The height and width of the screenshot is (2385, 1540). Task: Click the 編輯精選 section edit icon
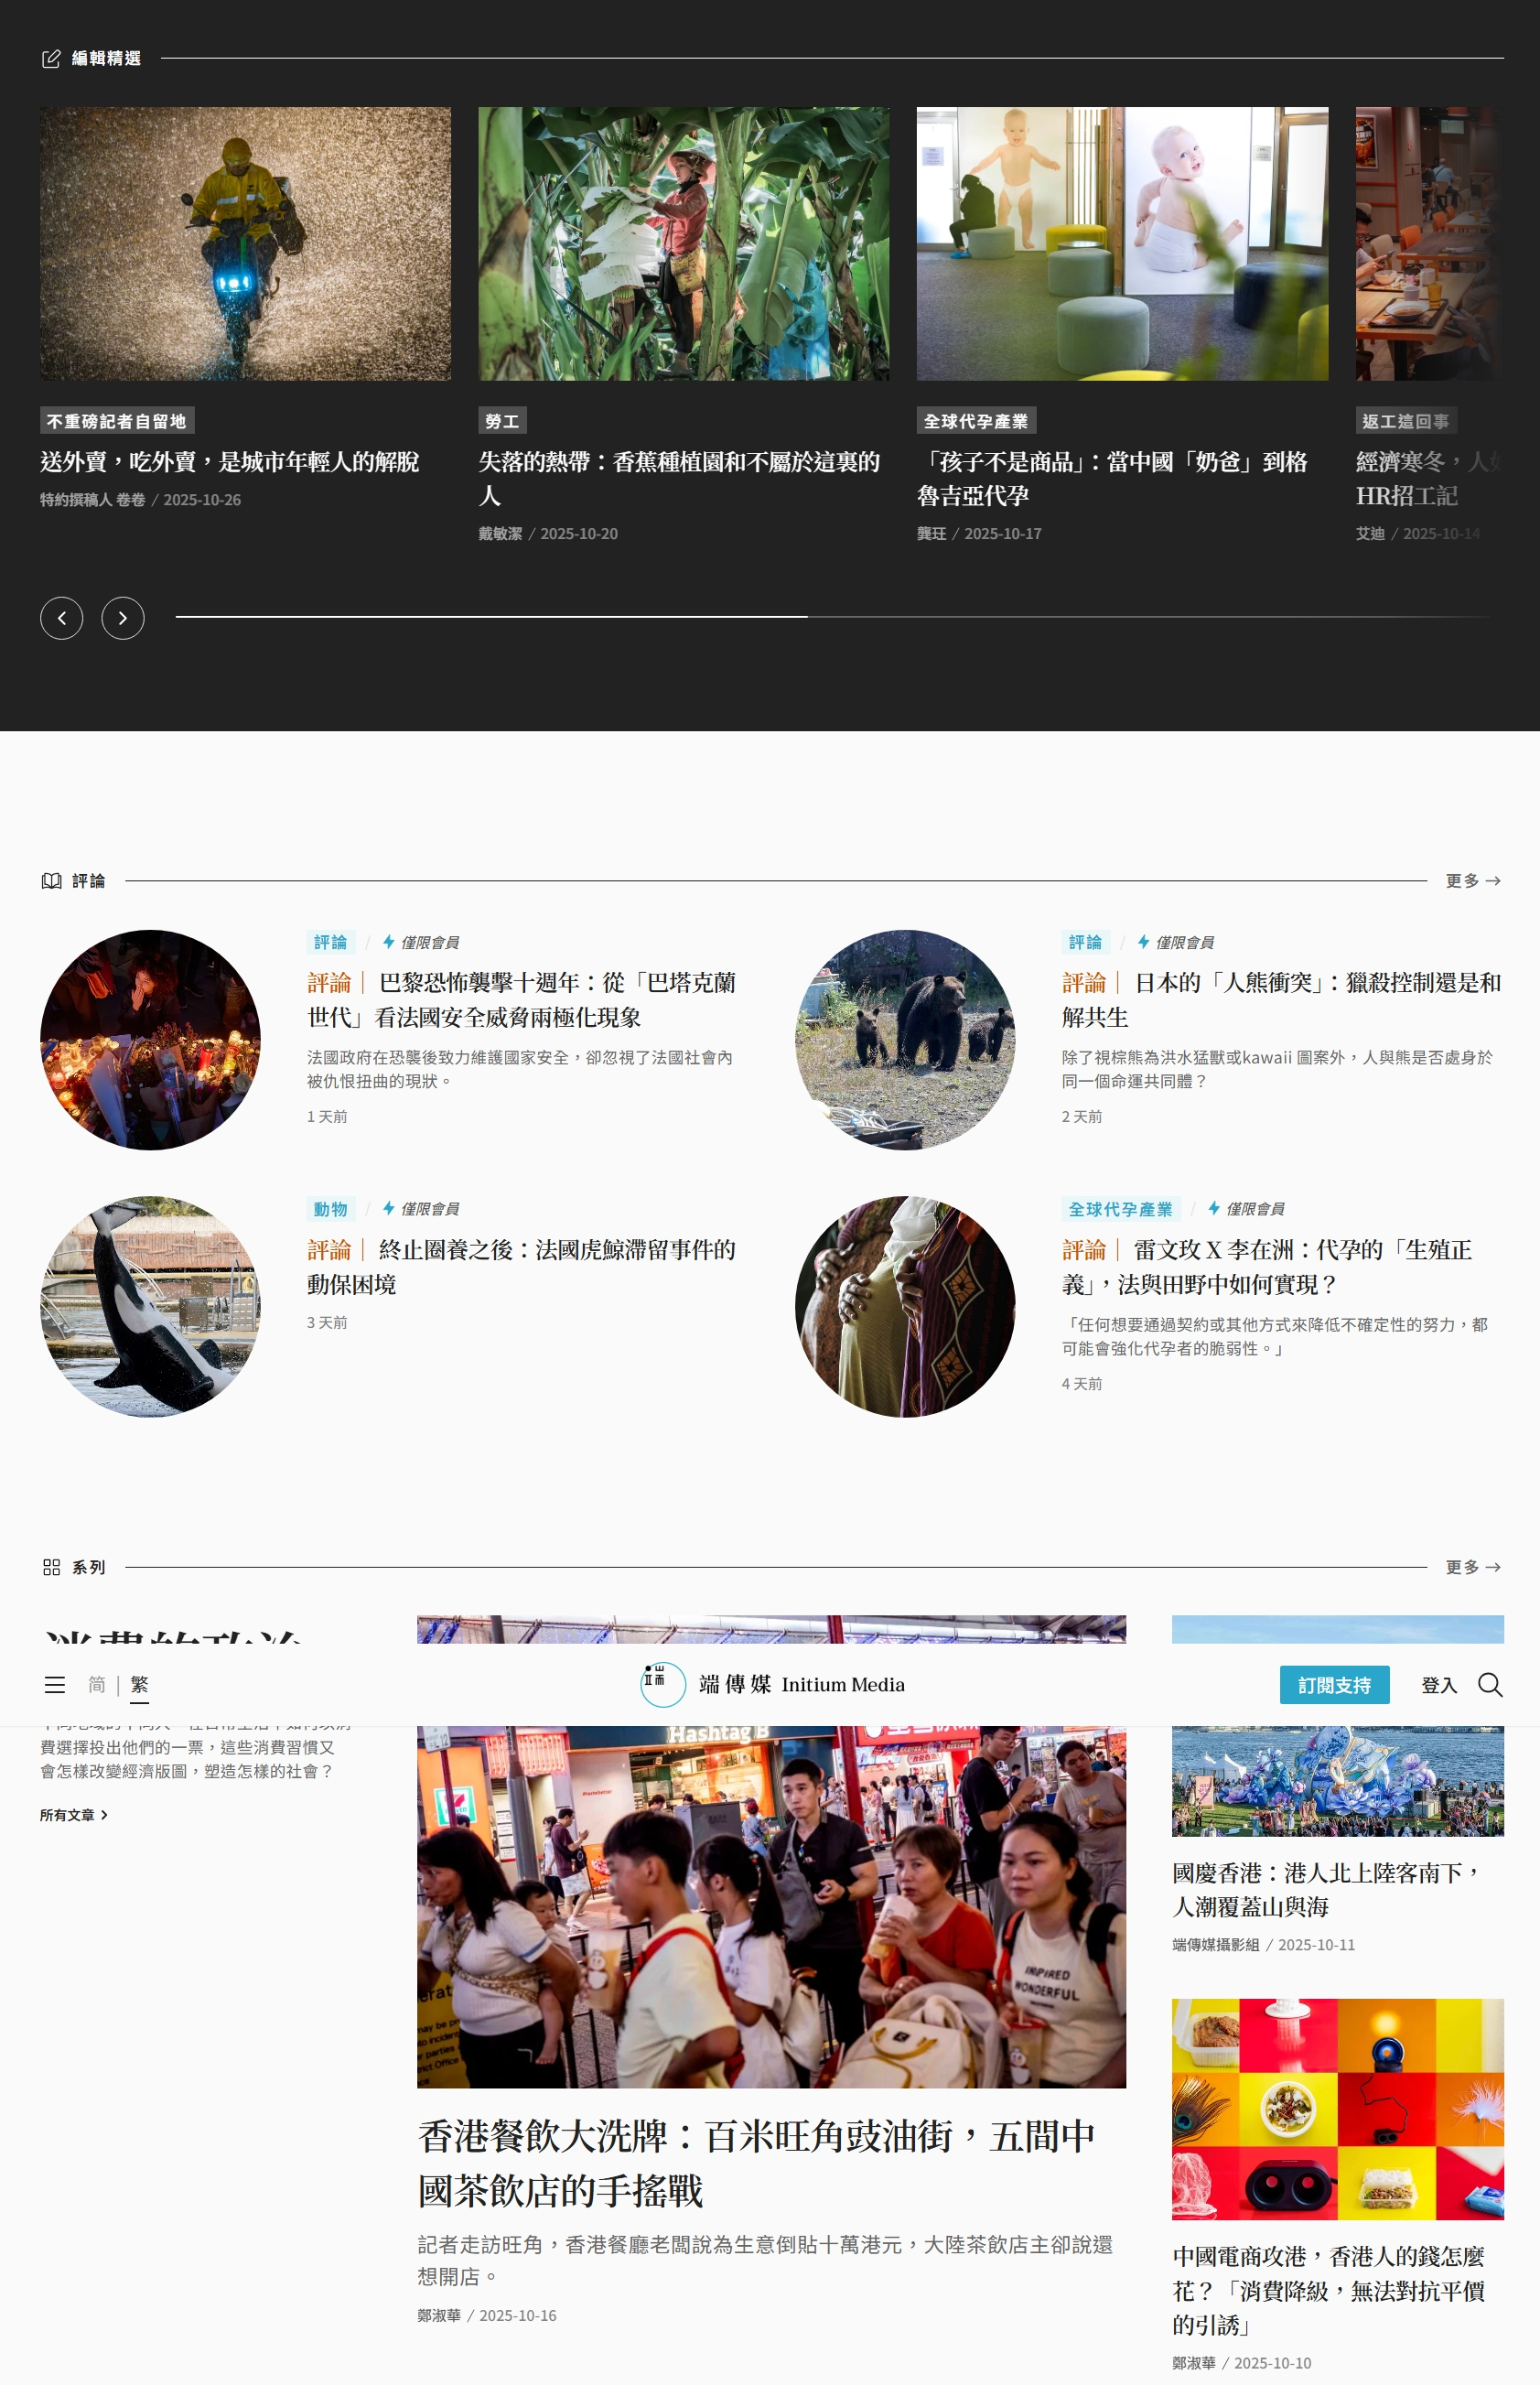coord(51,59)
